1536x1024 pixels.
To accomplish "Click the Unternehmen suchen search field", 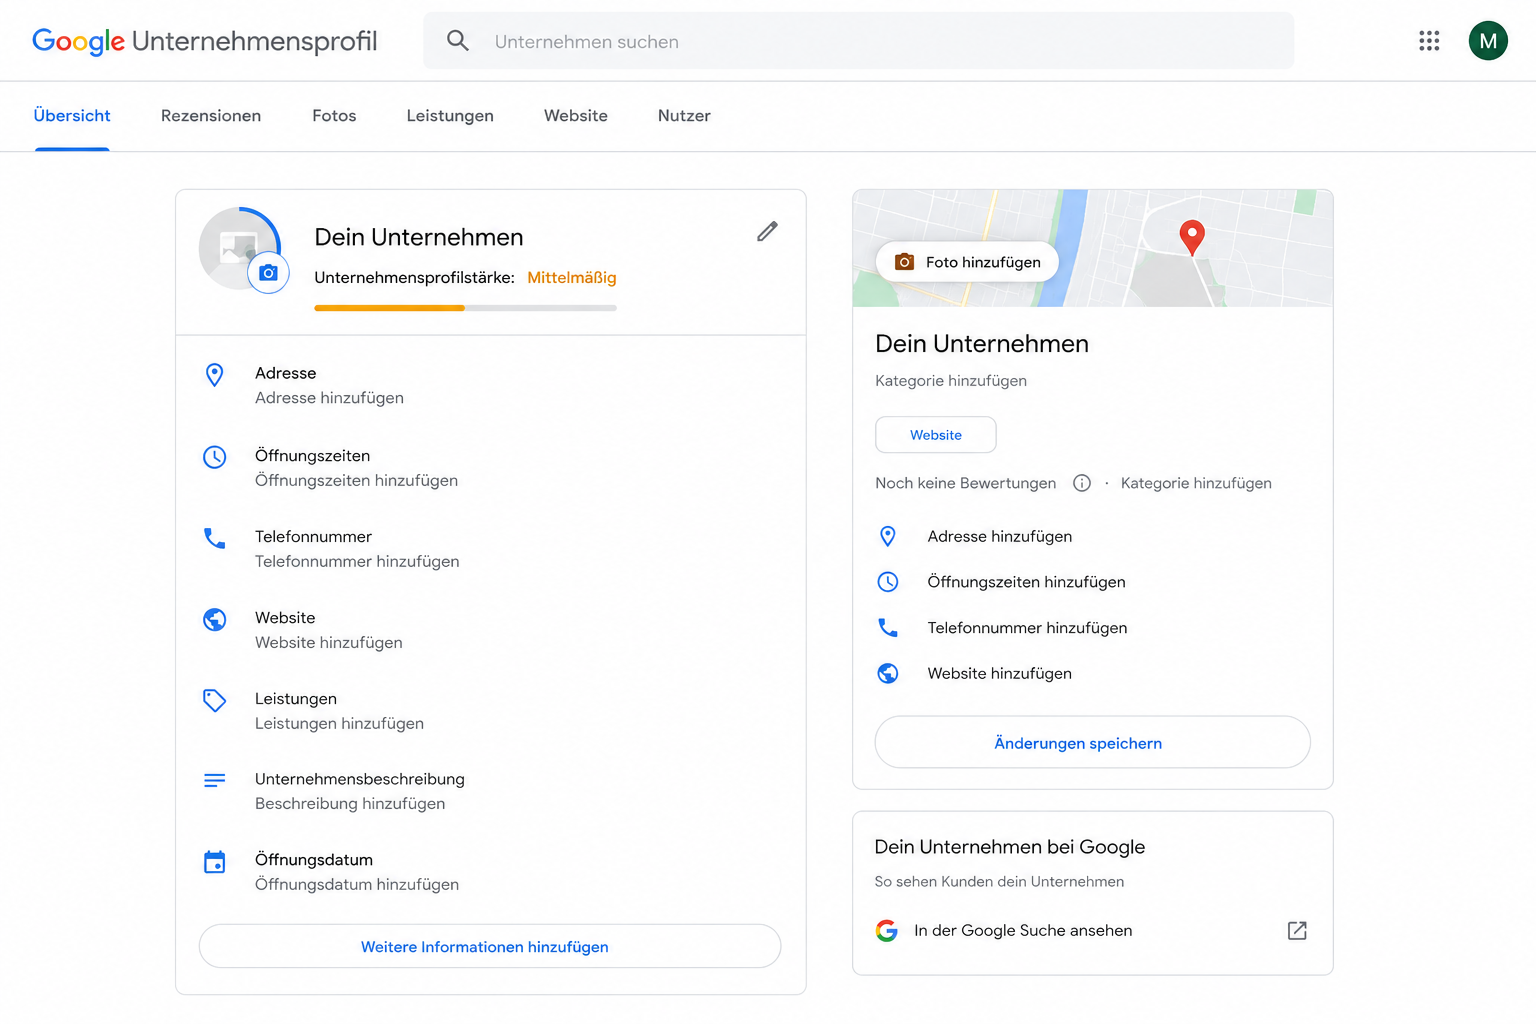I will (x=858, y=41).
